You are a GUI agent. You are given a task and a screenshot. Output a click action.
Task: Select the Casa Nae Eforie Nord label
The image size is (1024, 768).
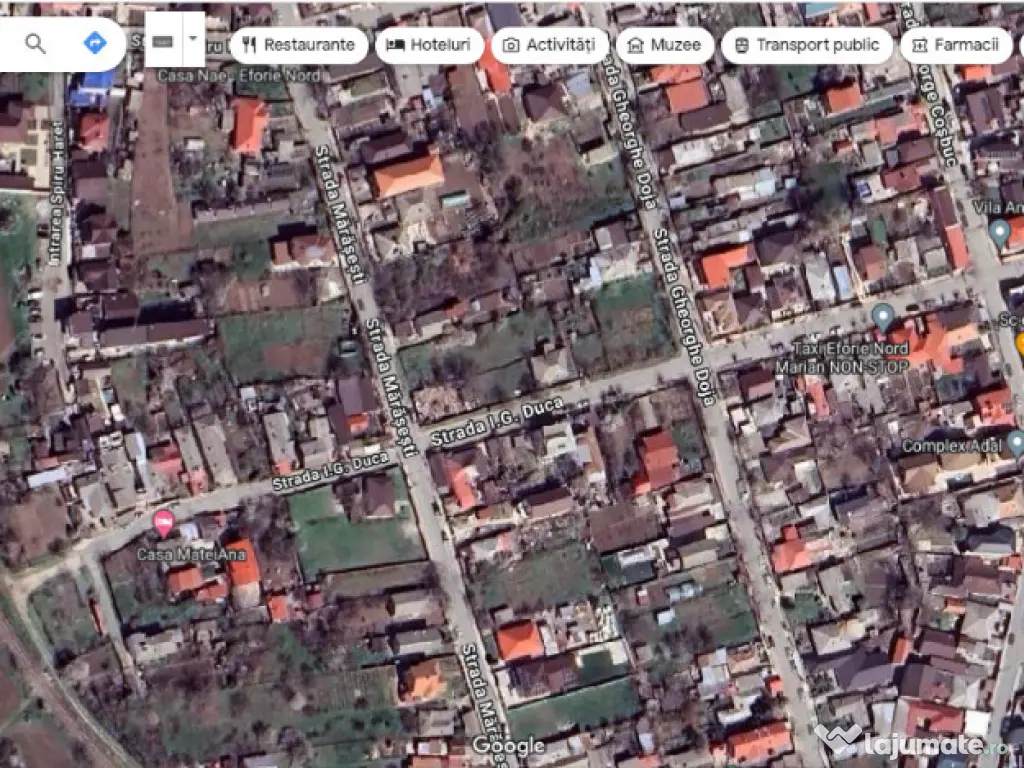238,73
